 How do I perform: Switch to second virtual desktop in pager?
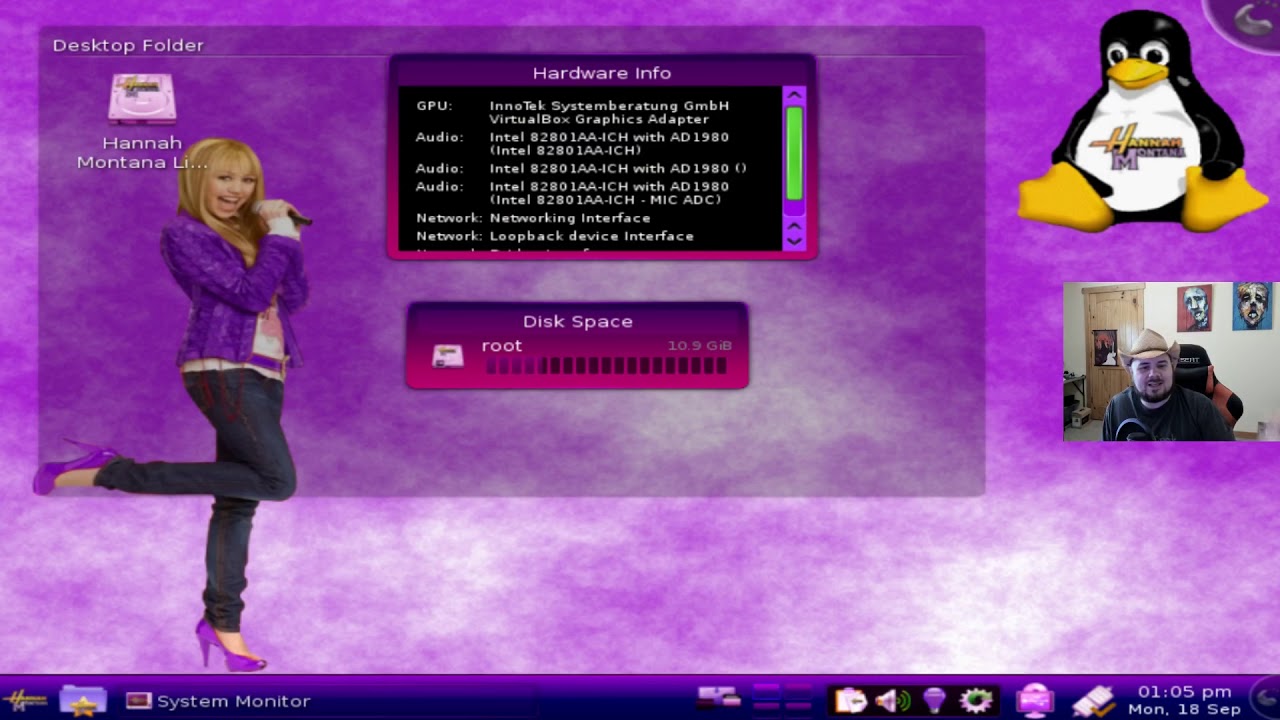click(x=798, y=690)
